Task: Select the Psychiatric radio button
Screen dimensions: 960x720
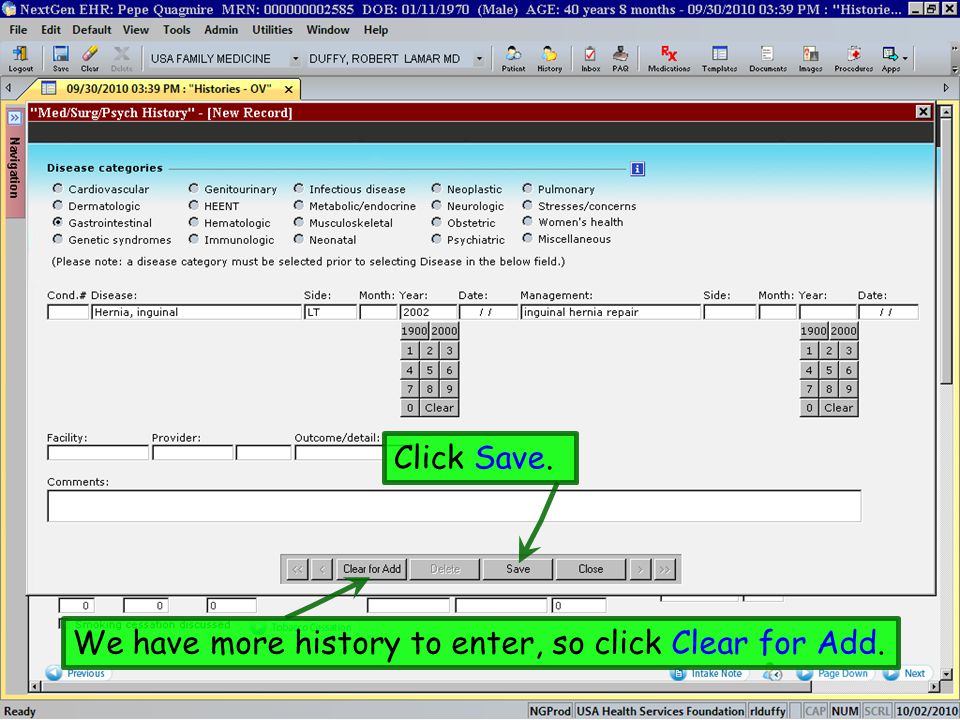Action: tap(436, 239)
